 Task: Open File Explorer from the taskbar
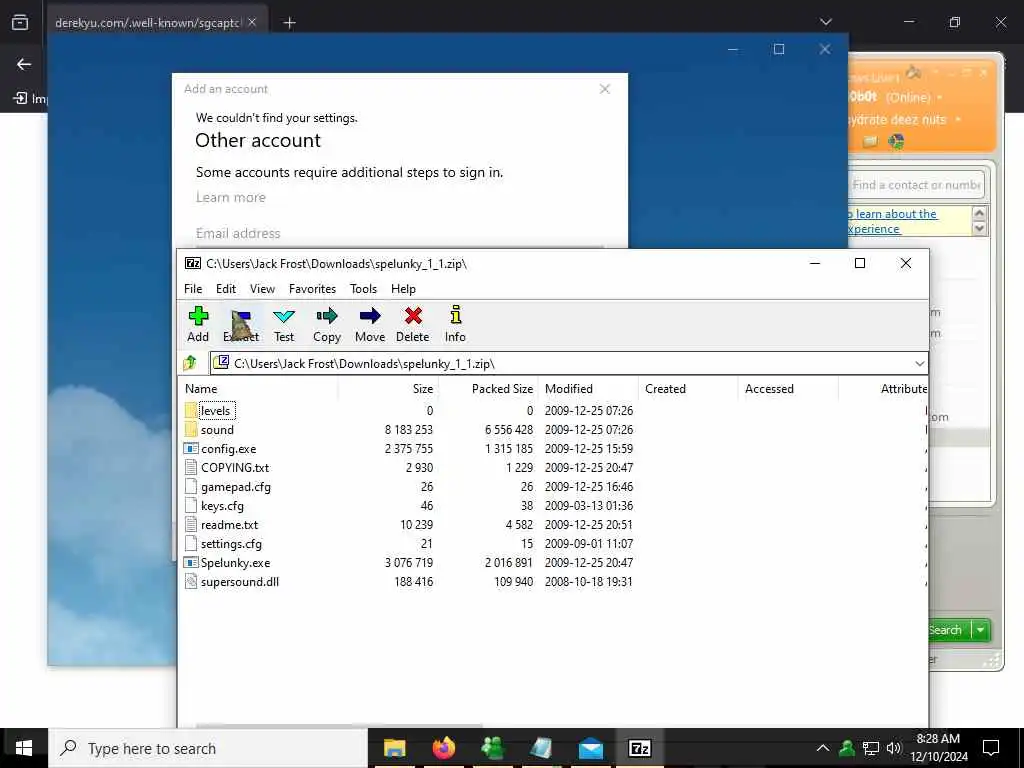[394, 748]
